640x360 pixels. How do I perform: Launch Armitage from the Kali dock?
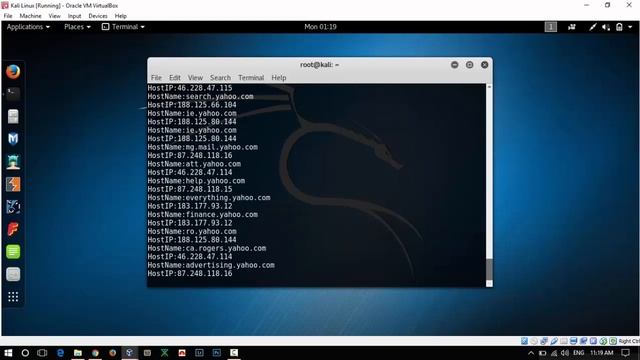click(x=13, y=162)
